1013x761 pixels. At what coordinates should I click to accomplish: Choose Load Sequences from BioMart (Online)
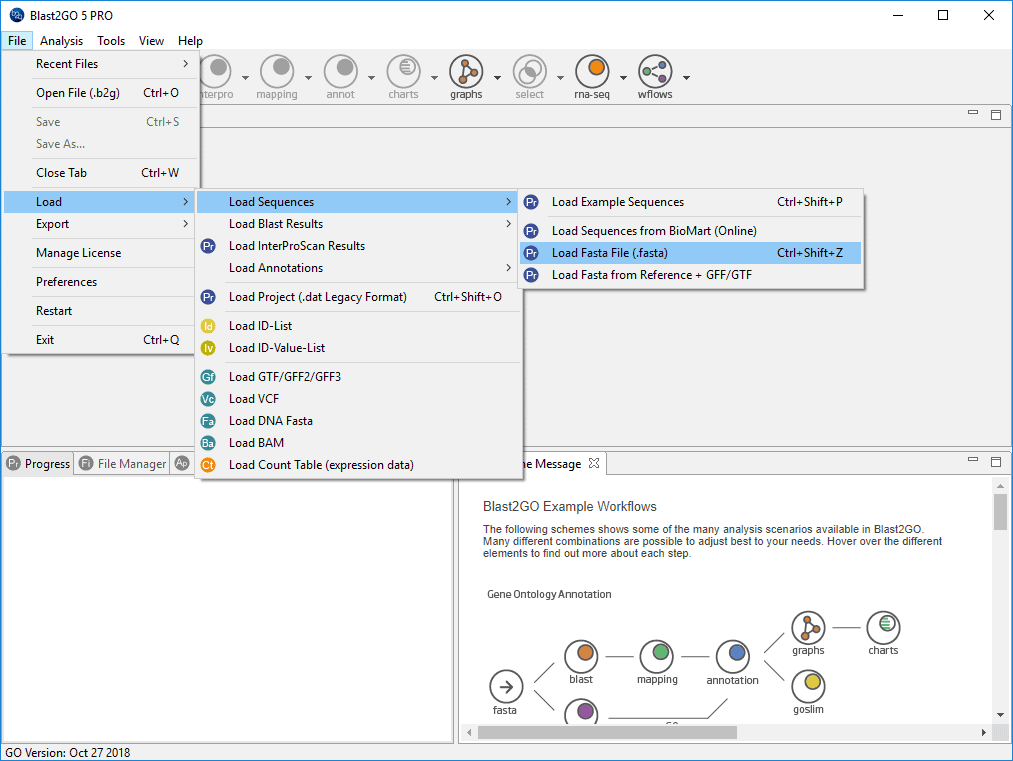pyautogui.click(x=691, y=231)
